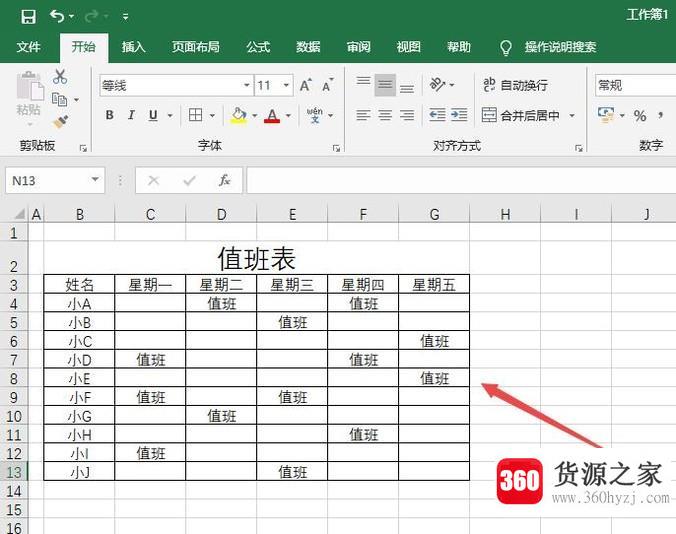Open Copy options dropdown arrow

coord(76,100)
